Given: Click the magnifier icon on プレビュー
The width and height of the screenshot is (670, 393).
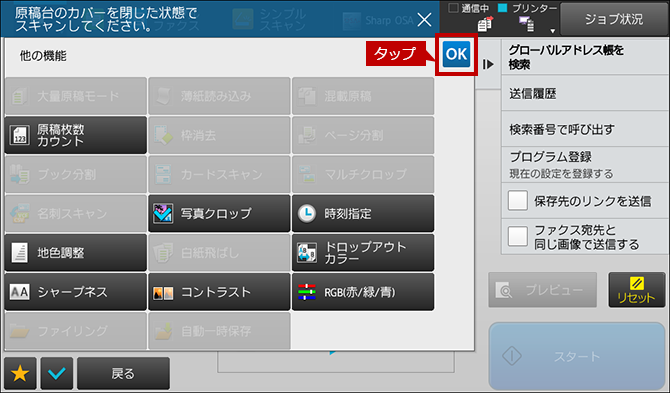Looking at the screenshot, I should click(504, 290).
